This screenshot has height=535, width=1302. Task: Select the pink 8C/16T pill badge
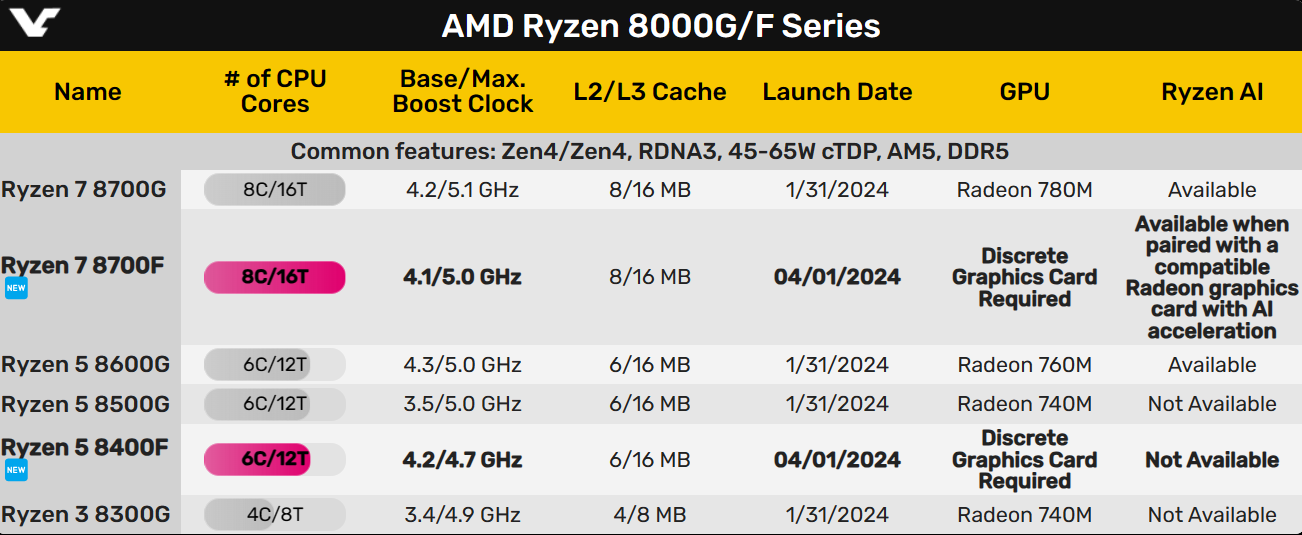pyautogui.click(x=275, y=278)
